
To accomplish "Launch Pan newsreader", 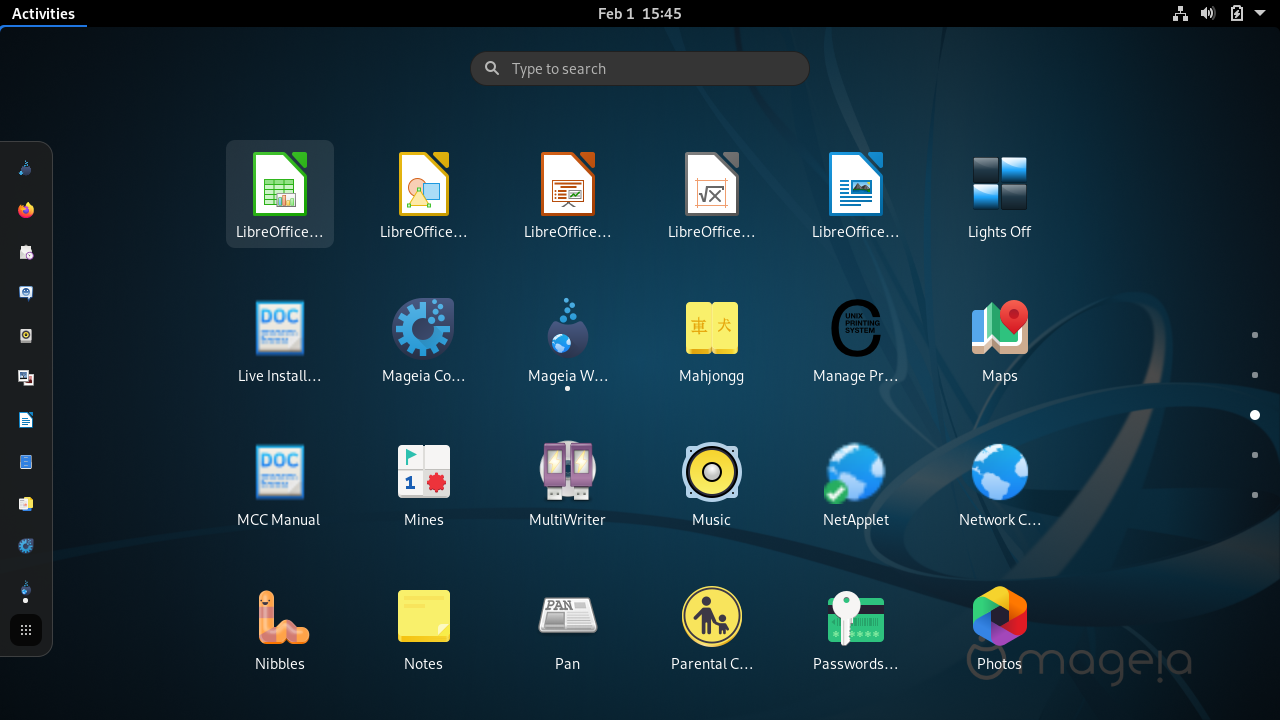I will 568,626.
